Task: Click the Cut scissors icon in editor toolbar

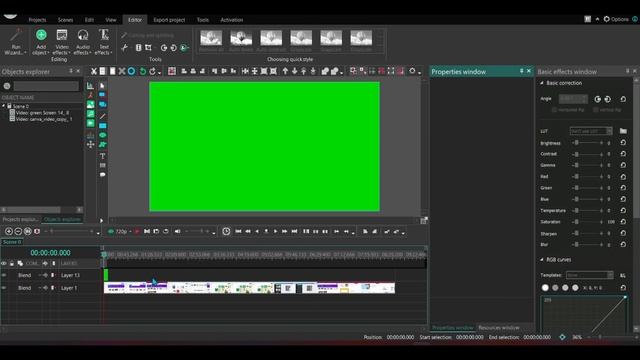Action: (x=93, y=71)
